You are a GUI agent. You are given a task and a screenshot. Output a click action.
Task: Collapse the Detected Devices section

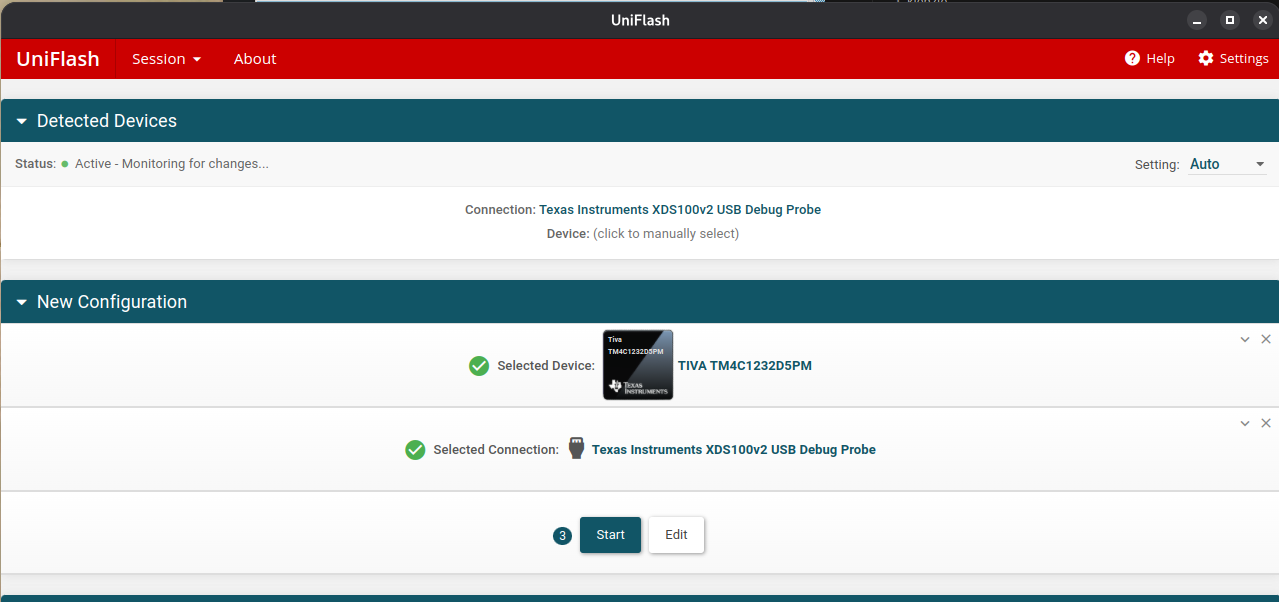click(x=22, y=121)
